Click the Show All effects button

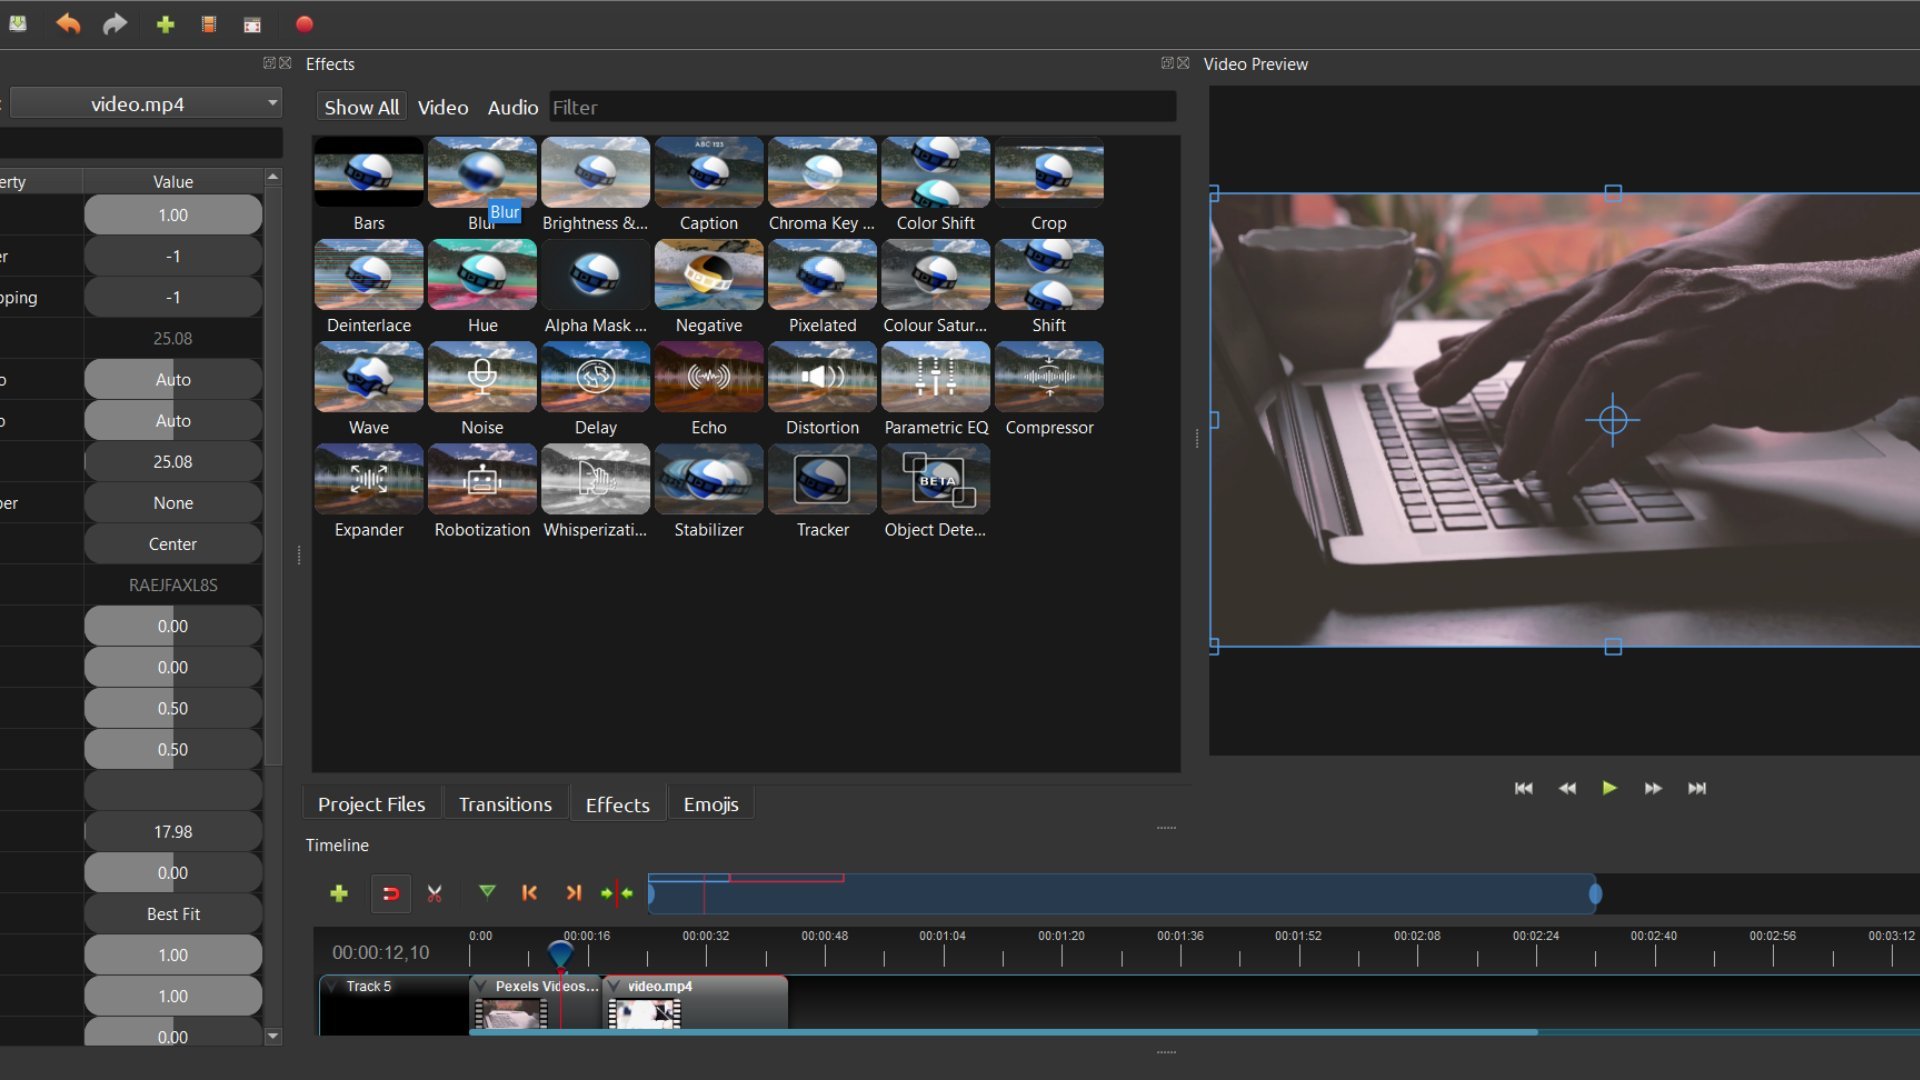tap(361, 107)
